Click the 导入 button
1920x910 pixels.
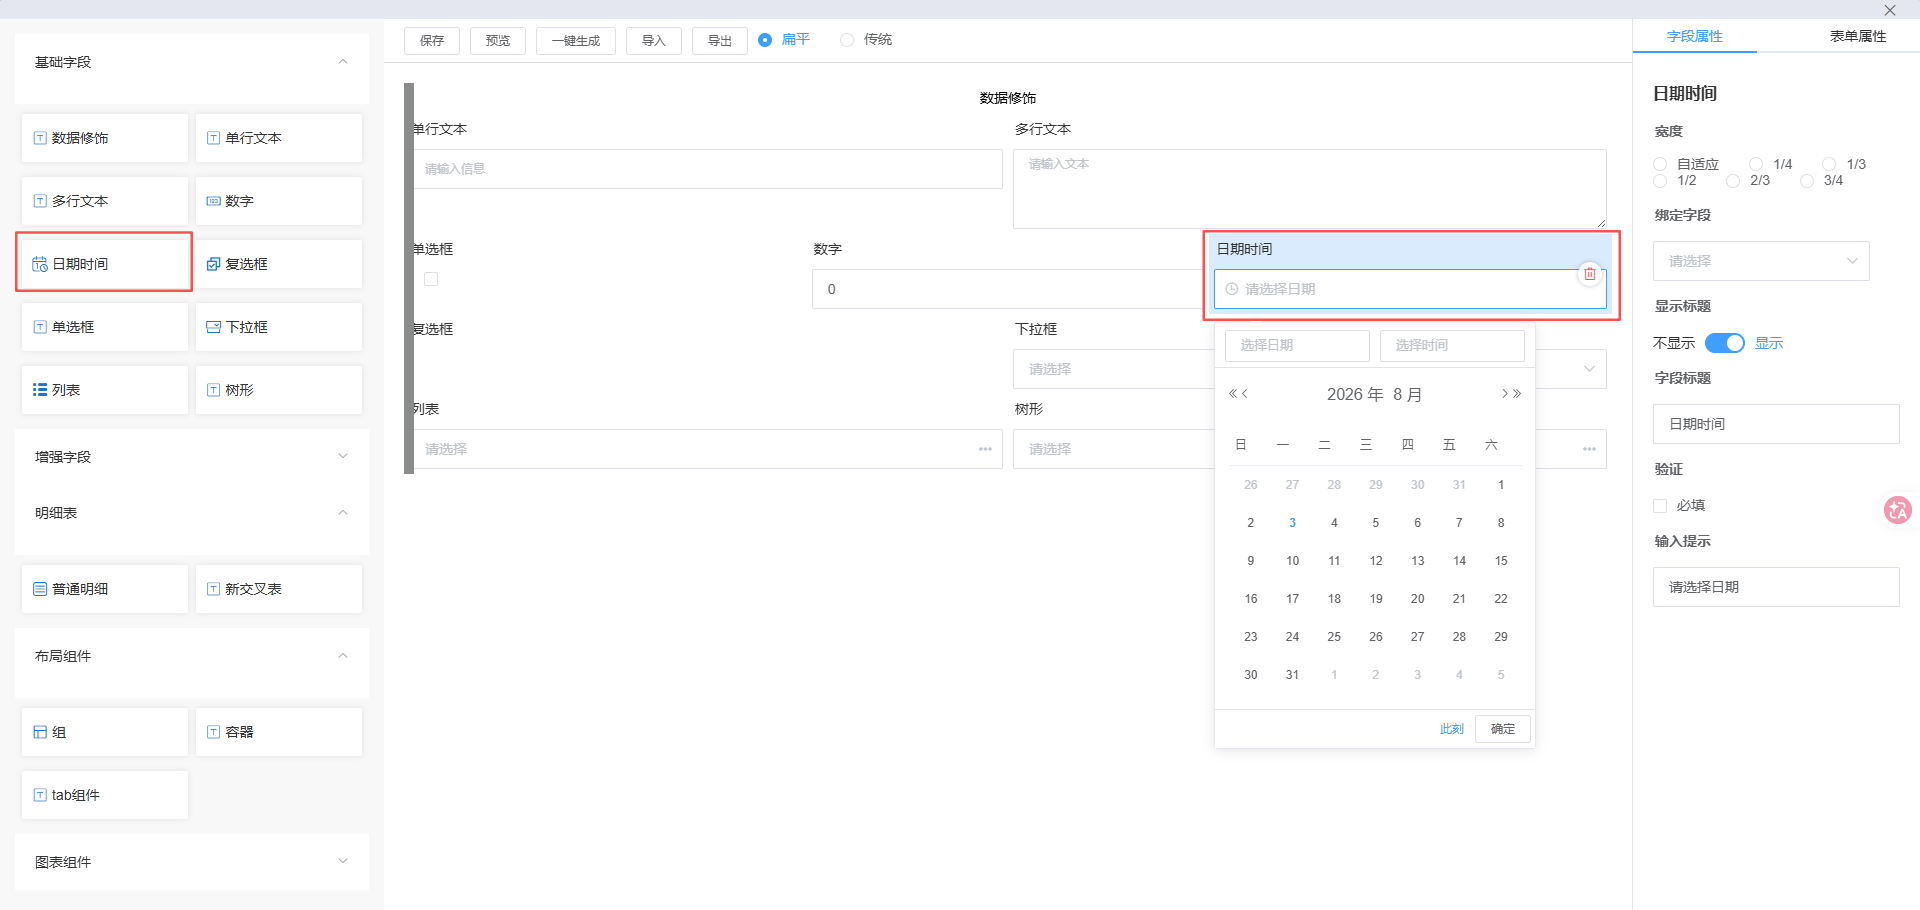654,41
